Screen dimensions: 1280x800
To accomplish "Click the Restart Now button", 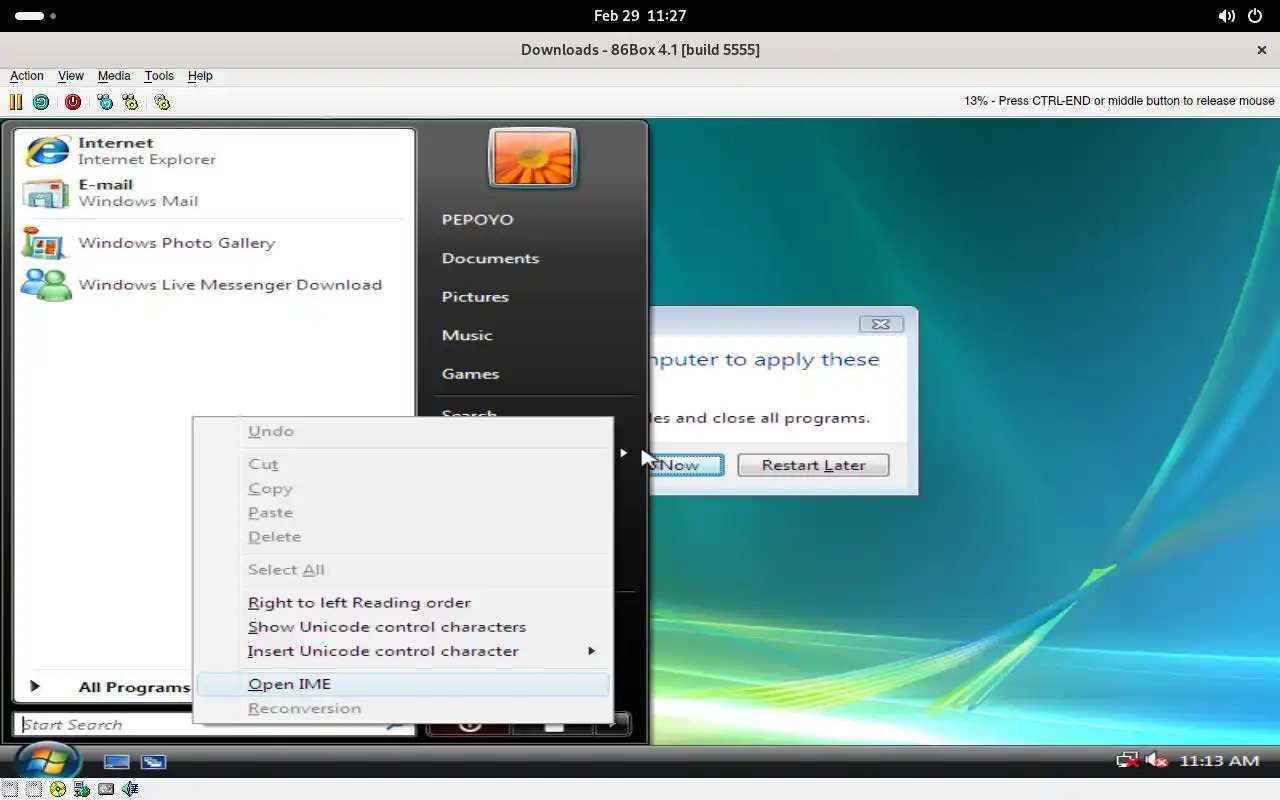I will [686, 465].
